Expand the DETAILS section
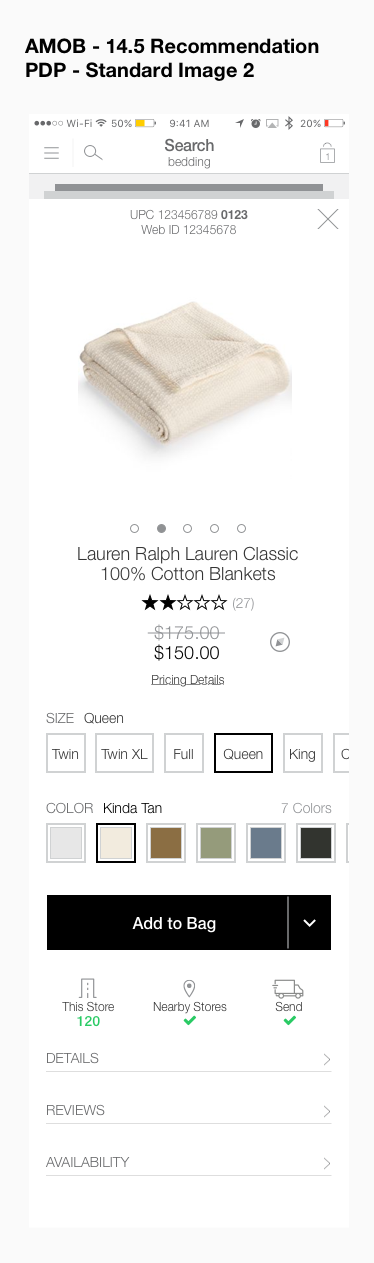374x1263 pixels. (x=189, y=1058)
